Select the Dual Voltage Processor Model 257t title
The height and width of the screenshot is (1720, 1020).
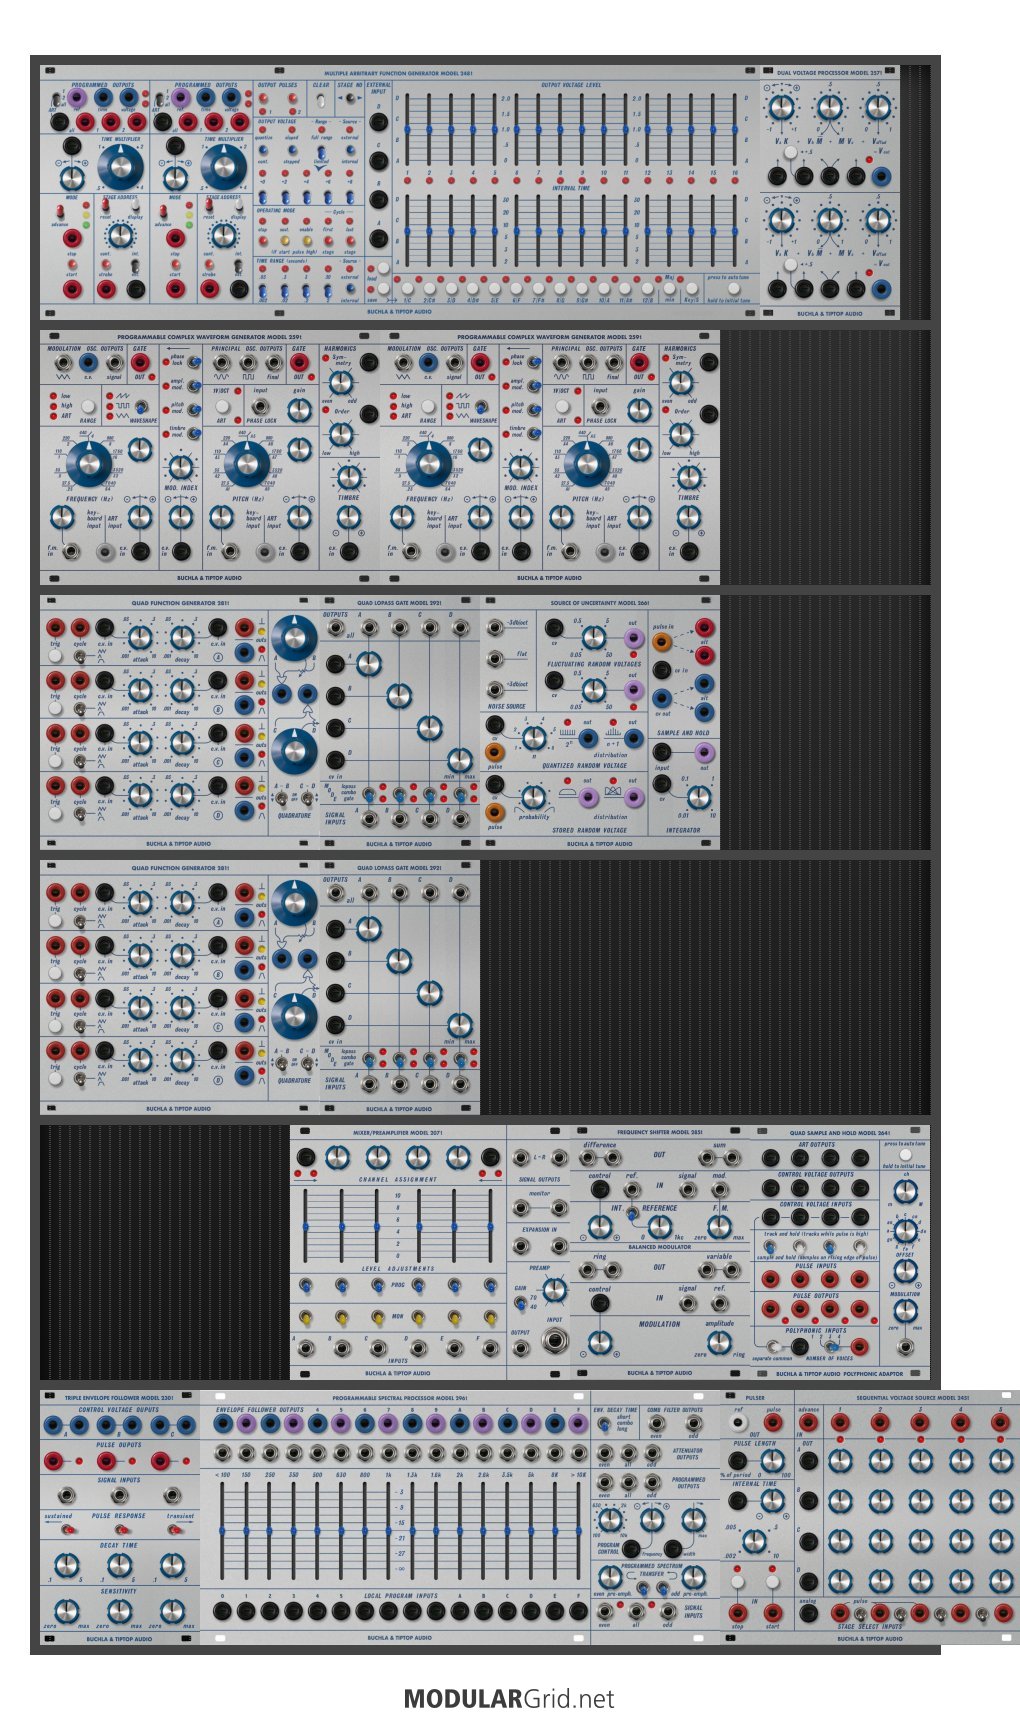click(x=829, y=73)
